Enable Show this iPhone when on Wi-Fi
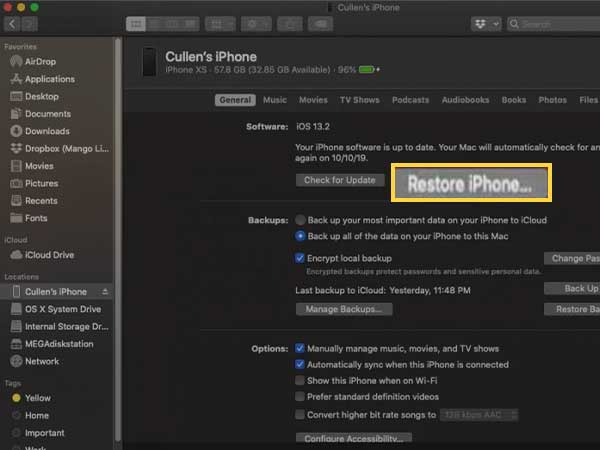The height and width of the screenshot is (450, 600). (300, 381)
